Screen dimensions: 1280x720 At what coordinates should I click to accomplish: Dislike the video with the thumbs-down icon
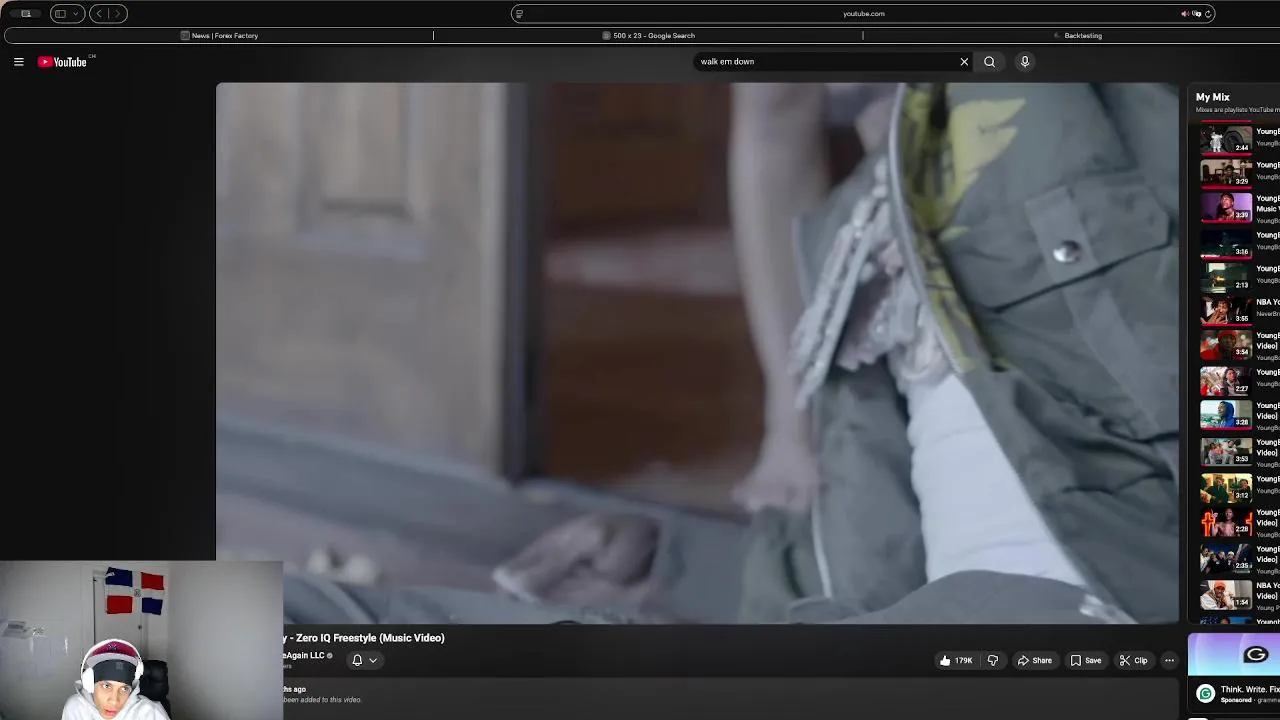click(992, 661)
